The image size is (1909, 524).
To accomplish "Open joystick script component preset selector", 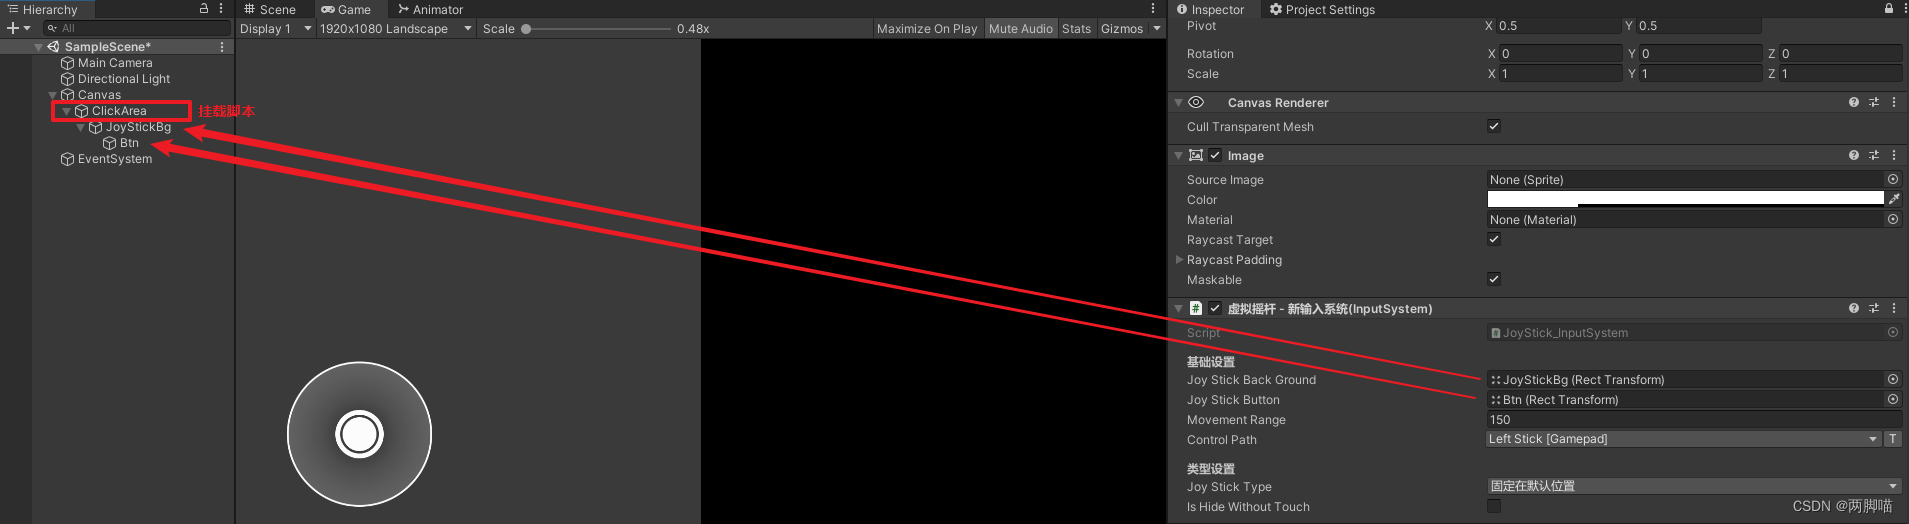I will 1874,308.
